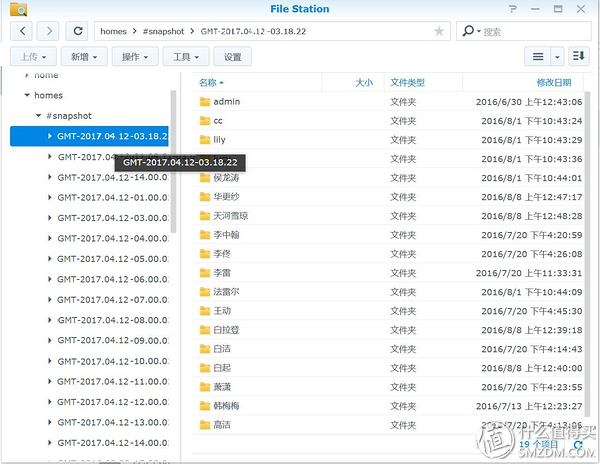600x464 pixels.
Task: Open search options magnifier dropdown
Action: coord(471,31)
